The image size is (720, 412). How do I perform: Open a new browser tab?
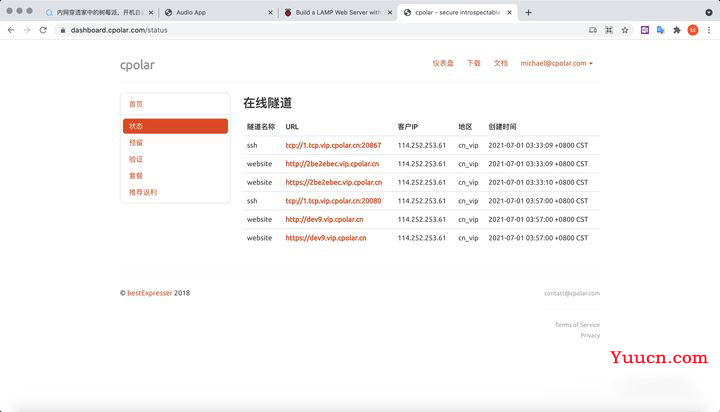coord(528,12)
